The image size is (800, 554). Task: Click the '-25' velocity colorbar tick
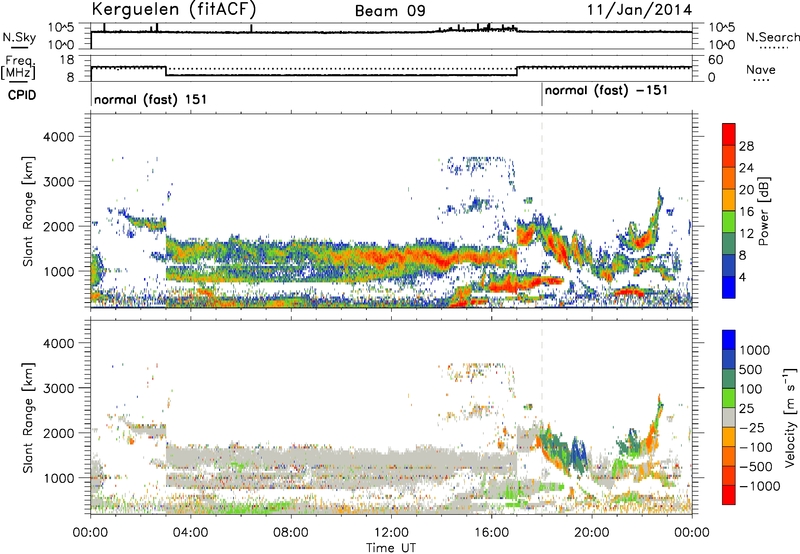point(752,427)
